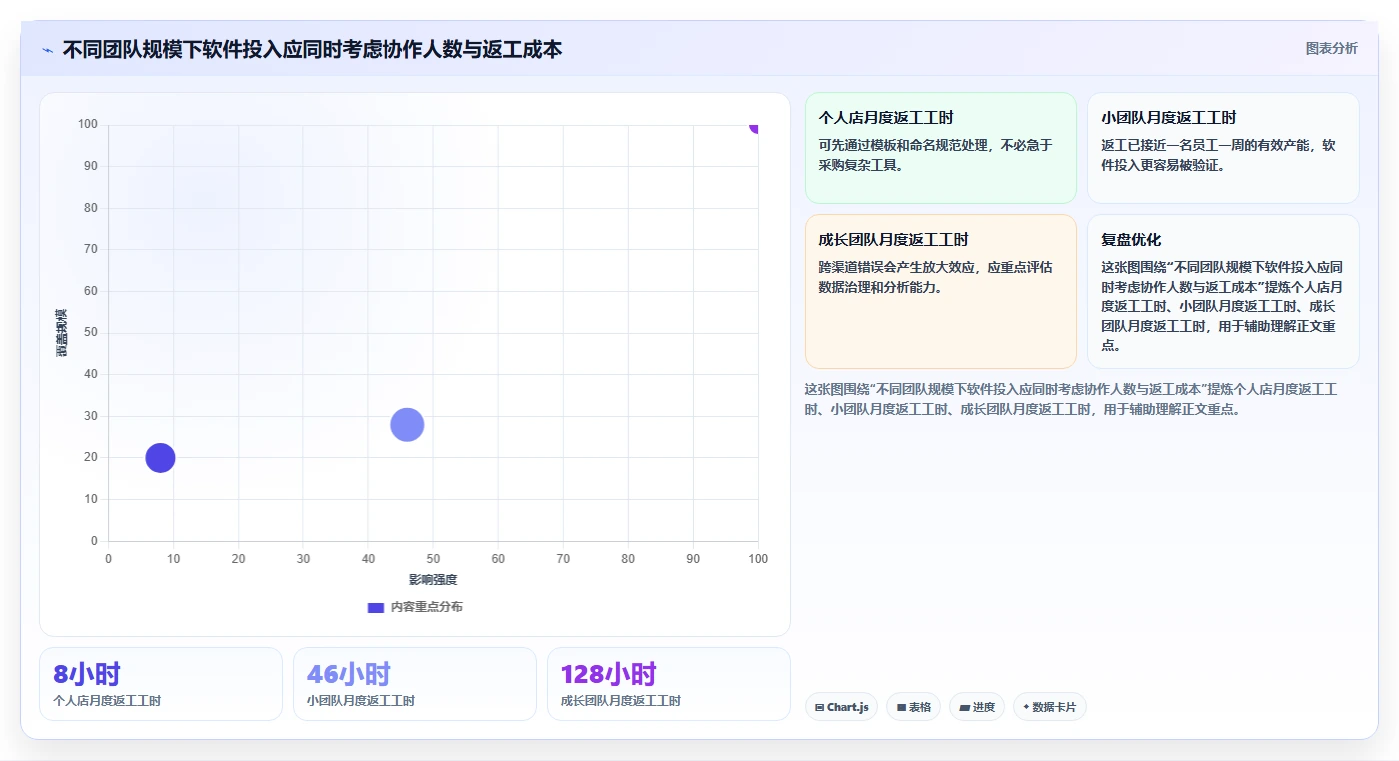The height and width of the screenshot is (761, 1399).
Task: Select the 小团队月度返工工时 info card with description
Action: 1223,148
